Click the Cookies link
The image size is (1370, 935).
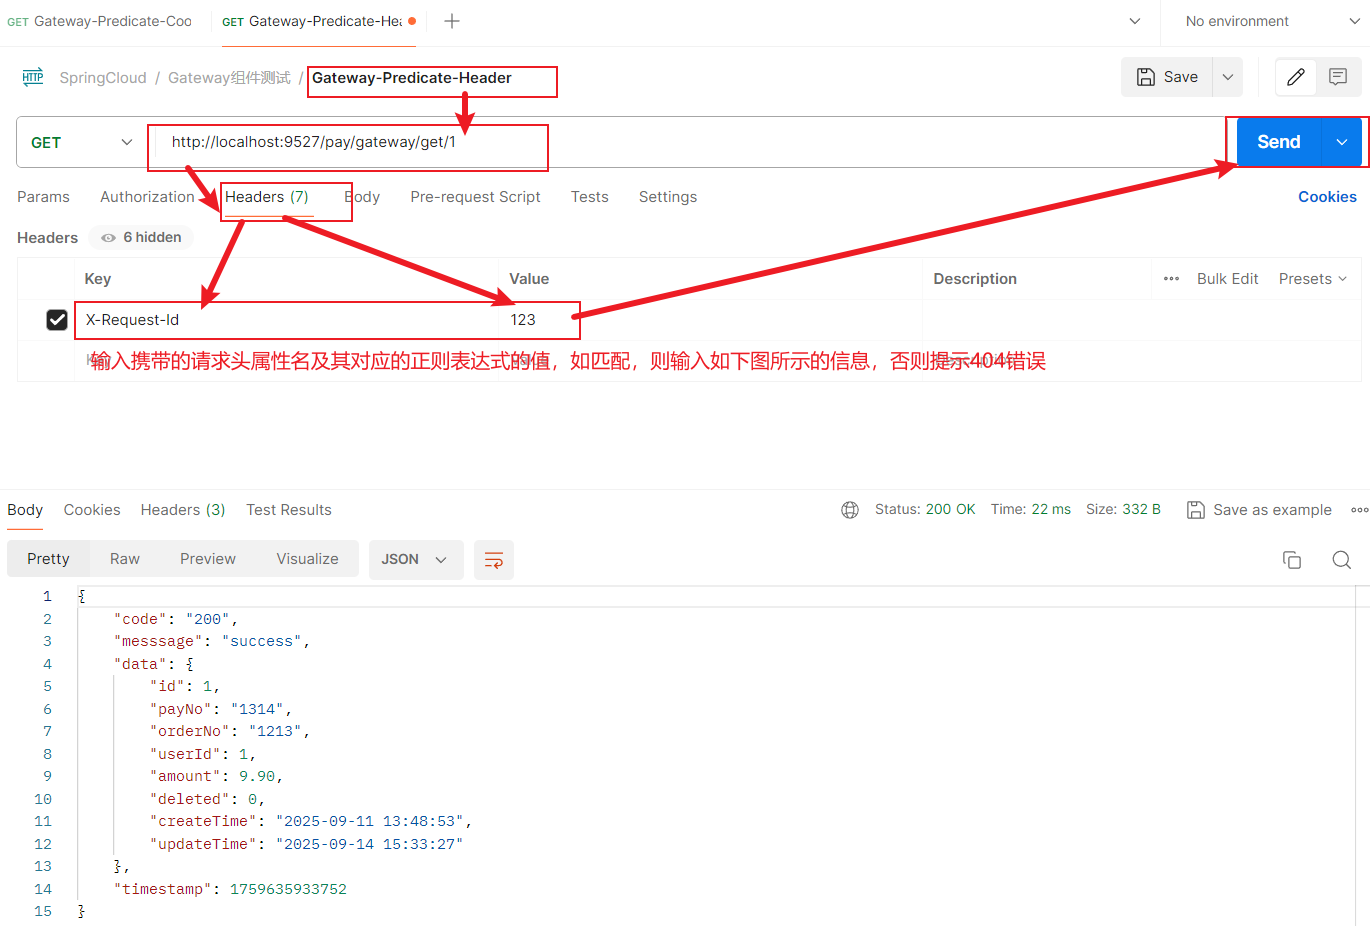(1327, 197)
